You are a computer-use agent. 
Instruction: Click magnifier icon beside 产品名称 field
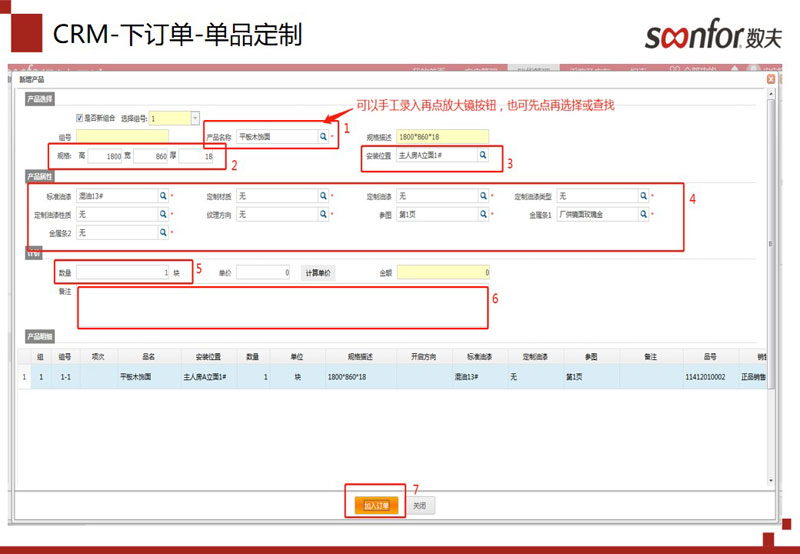pyautogui.click(x=323, y=136)
